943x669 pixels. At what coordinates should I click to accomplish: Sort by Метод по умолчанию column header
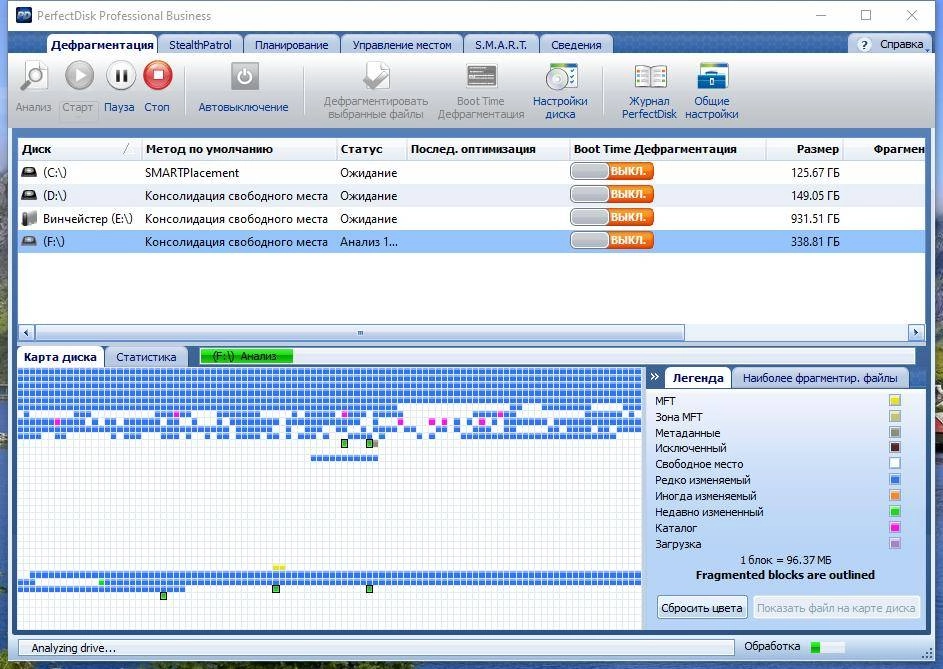[x=239, y=149]
